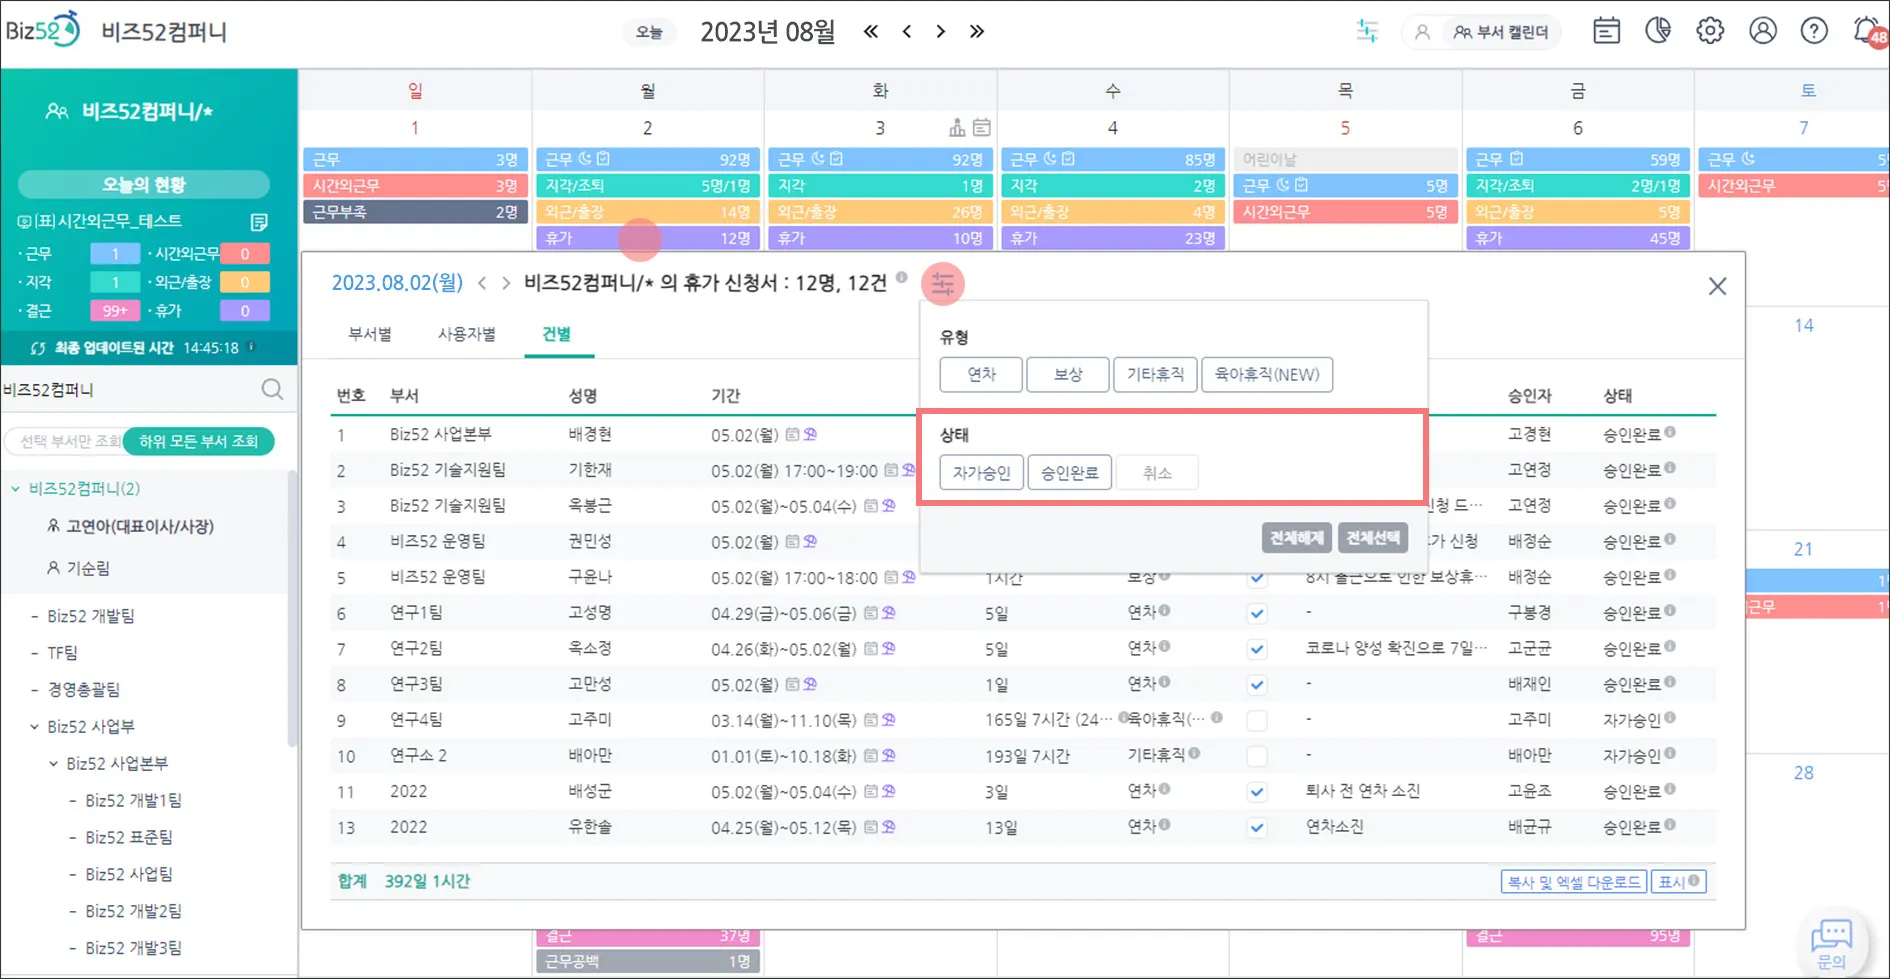Image resolution: width=1890 pixels, height=979 pixels.
Task: Open the schedule calendar icon in header
Action: click(x=1606, y=31)
